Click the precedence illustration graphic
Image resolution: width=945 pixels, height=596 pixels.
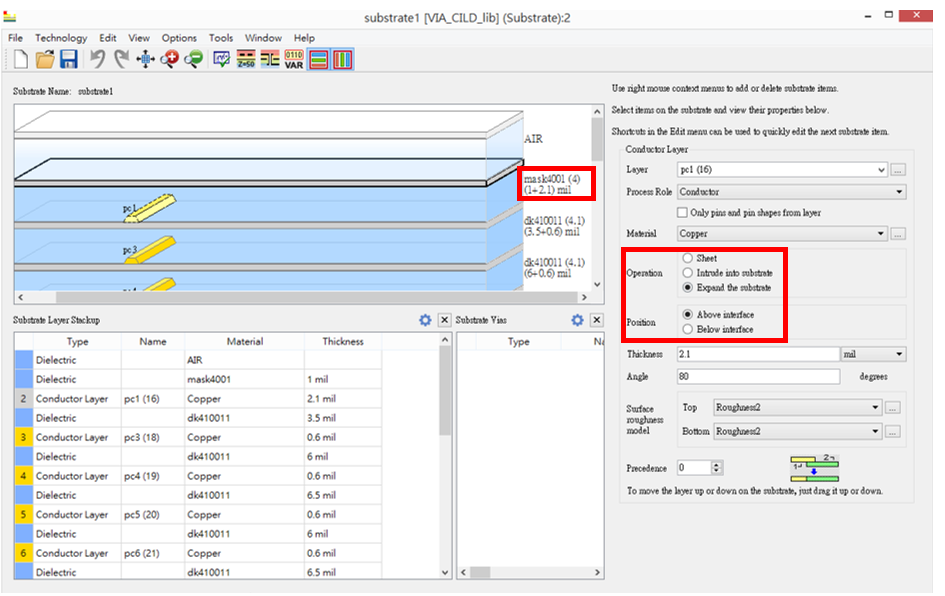814,468
